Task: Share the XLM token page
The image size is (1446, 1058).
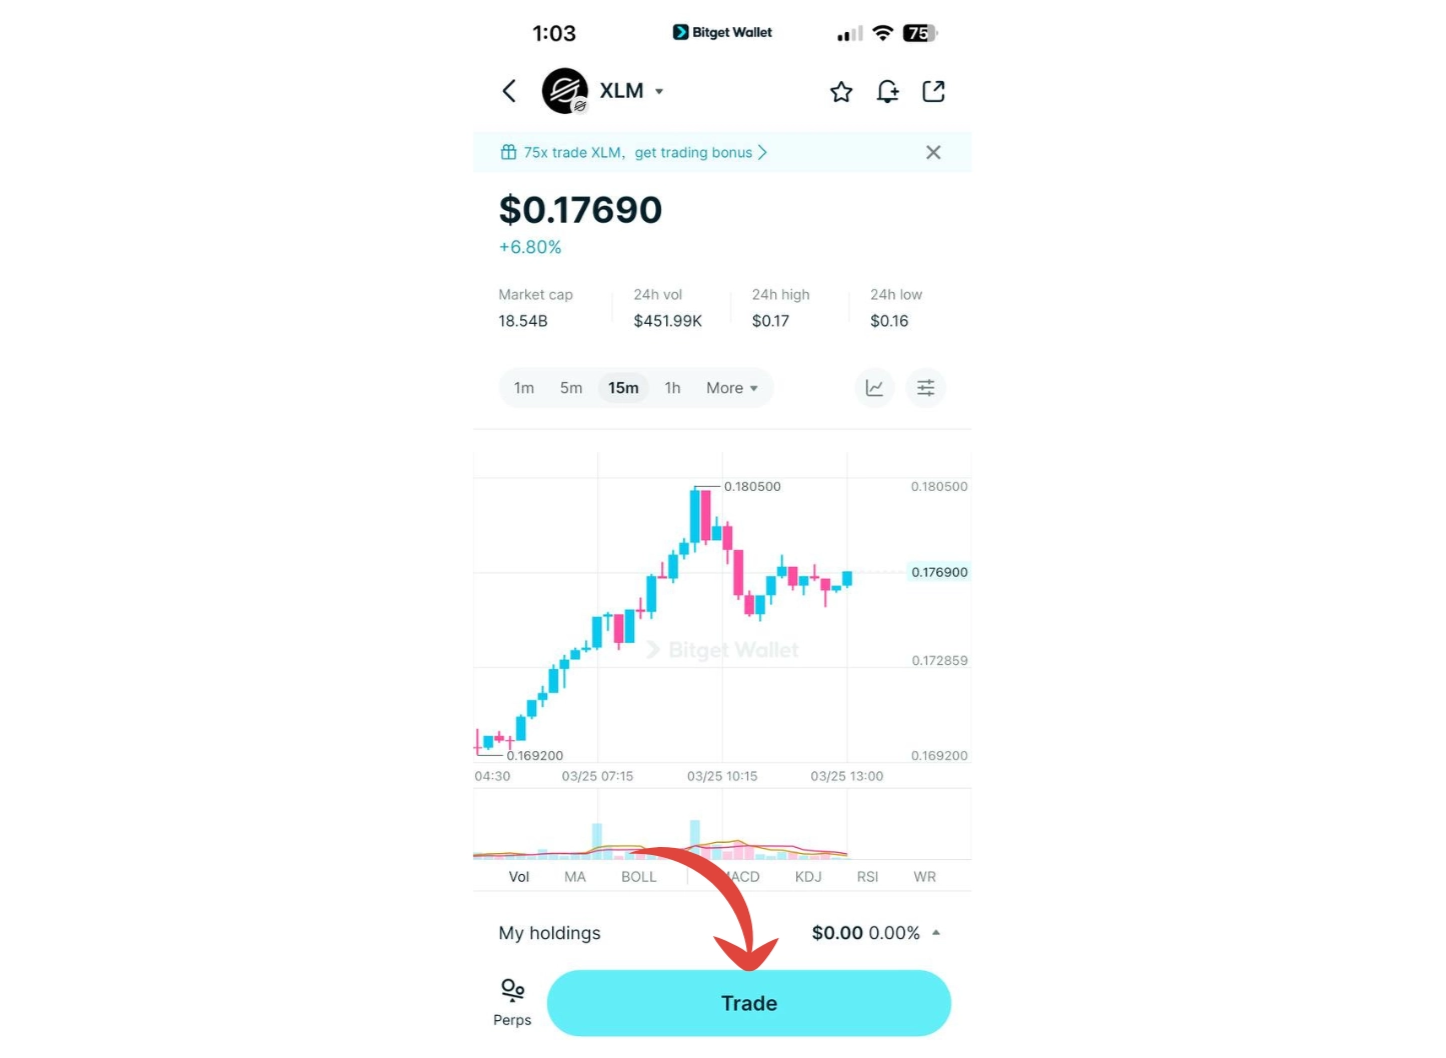Action: coord(933,90)
